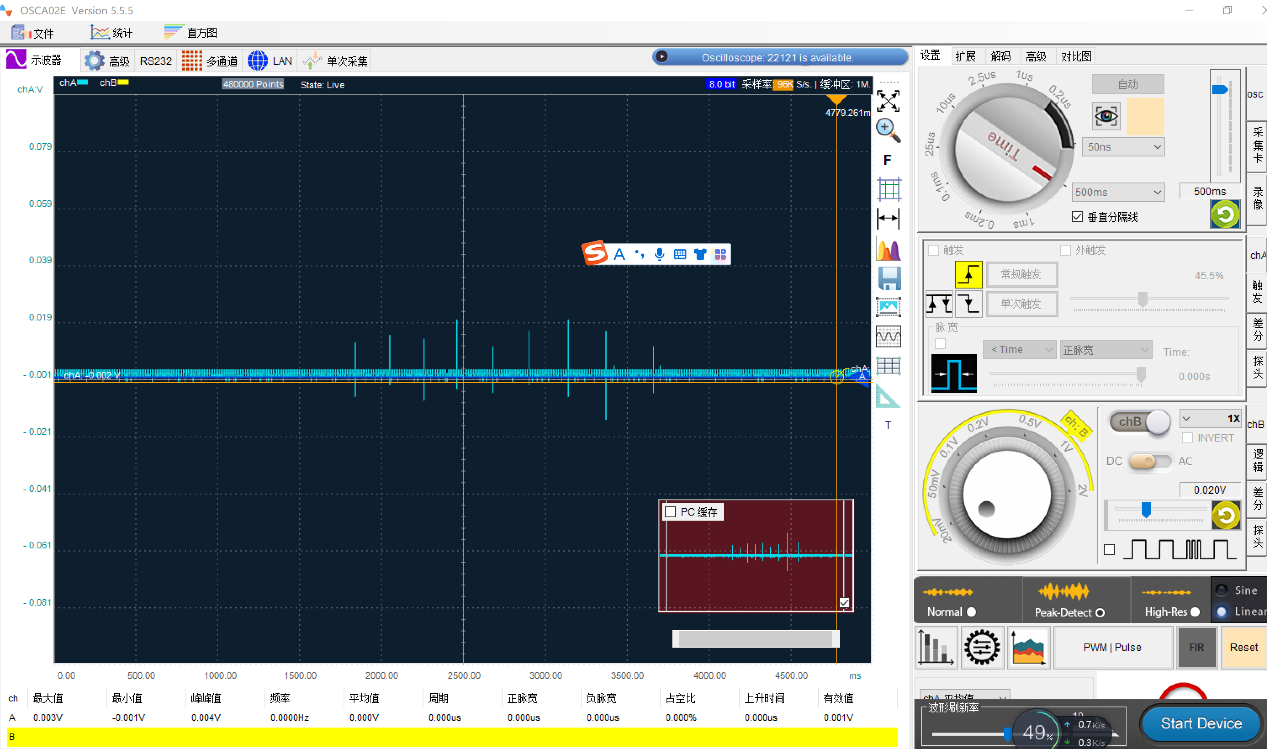Viewport: 1267px width, 749px height.
Task: Click the eye icon under 自动 button
Action: (1106, 116)
